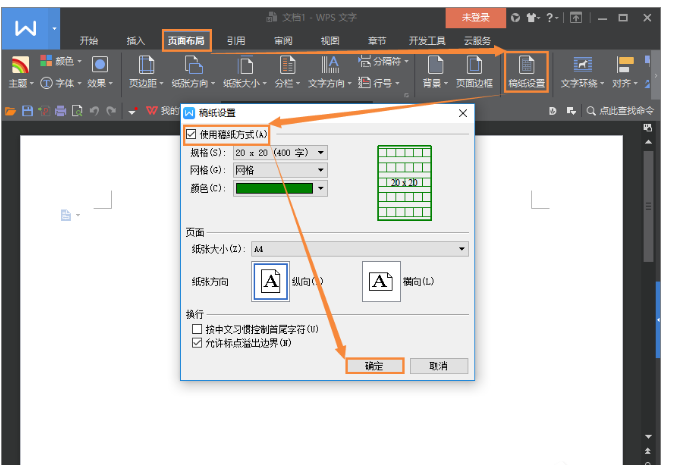The width and height of the screenshot is (674, 465).
Task: Click the 20 x 20 grid preview
Action: coord(404,183)
